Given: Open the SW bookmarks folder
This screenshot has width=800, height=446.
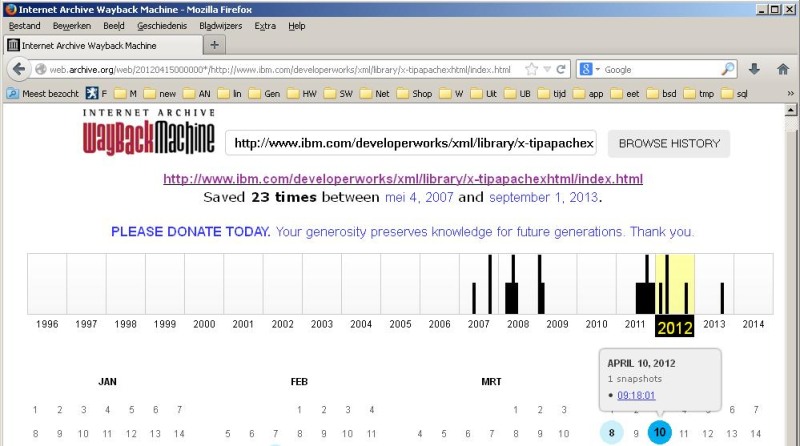Looking at the screenshot, I should point(339,93).
